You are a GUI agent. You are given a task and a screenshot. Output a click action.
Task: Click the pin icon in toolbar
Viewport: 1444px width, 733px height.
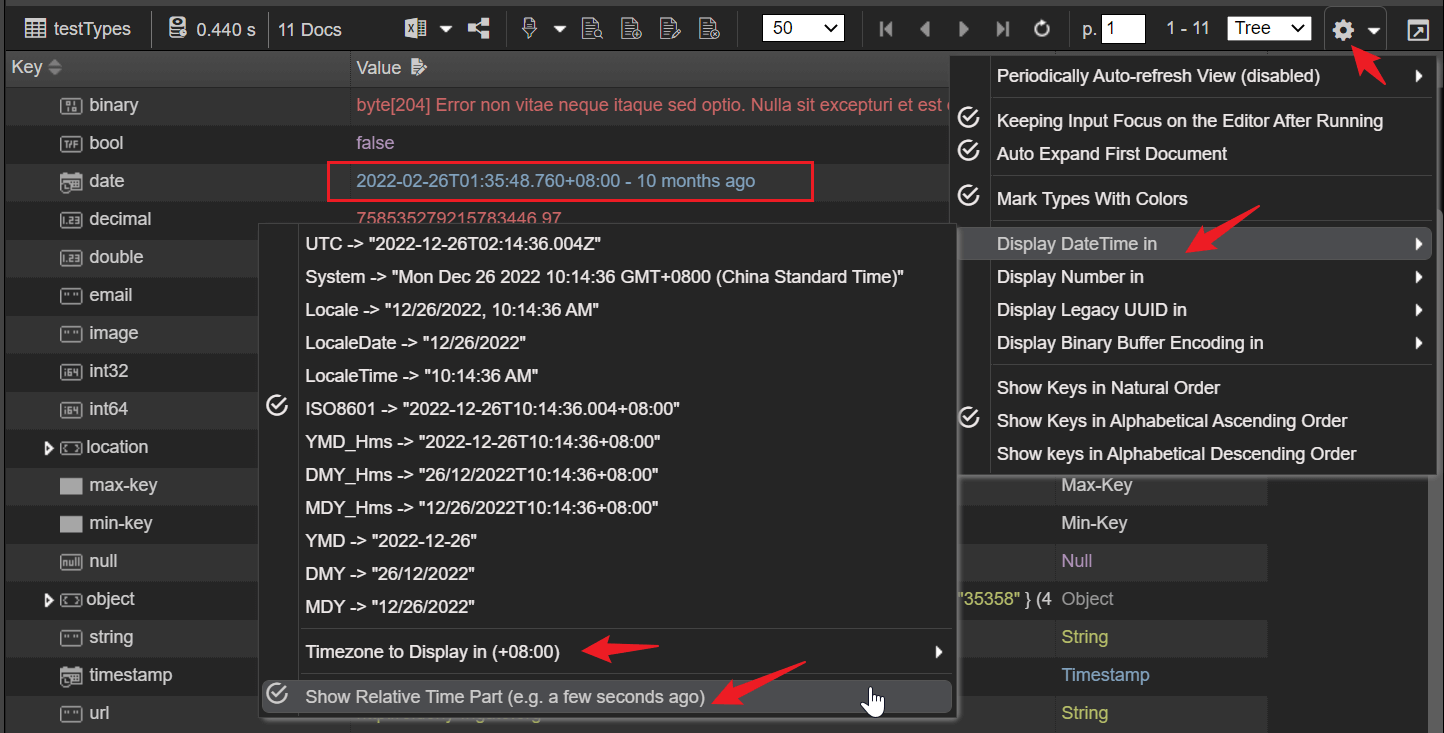530,29
